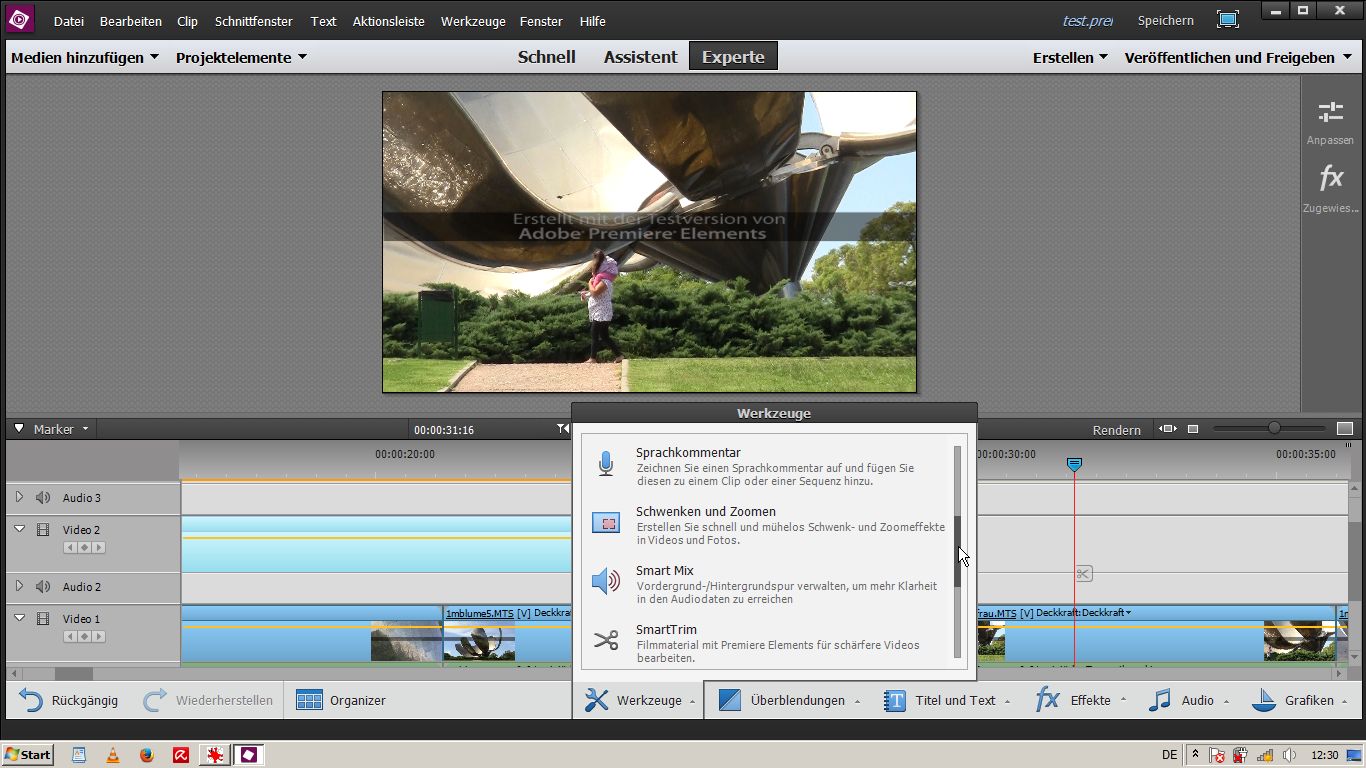1366x768 pixels.
Task: Open the Bearbeiten menu
Action: click(131, 21)
